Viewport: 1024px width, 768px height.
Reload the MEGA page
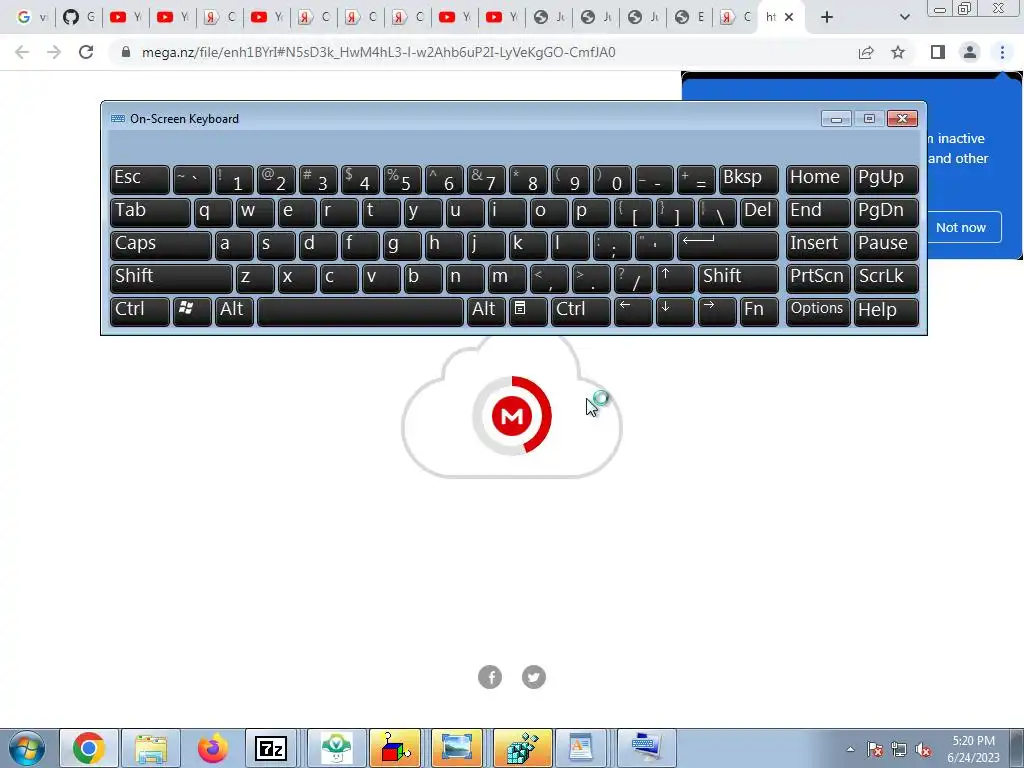[86, 52]
